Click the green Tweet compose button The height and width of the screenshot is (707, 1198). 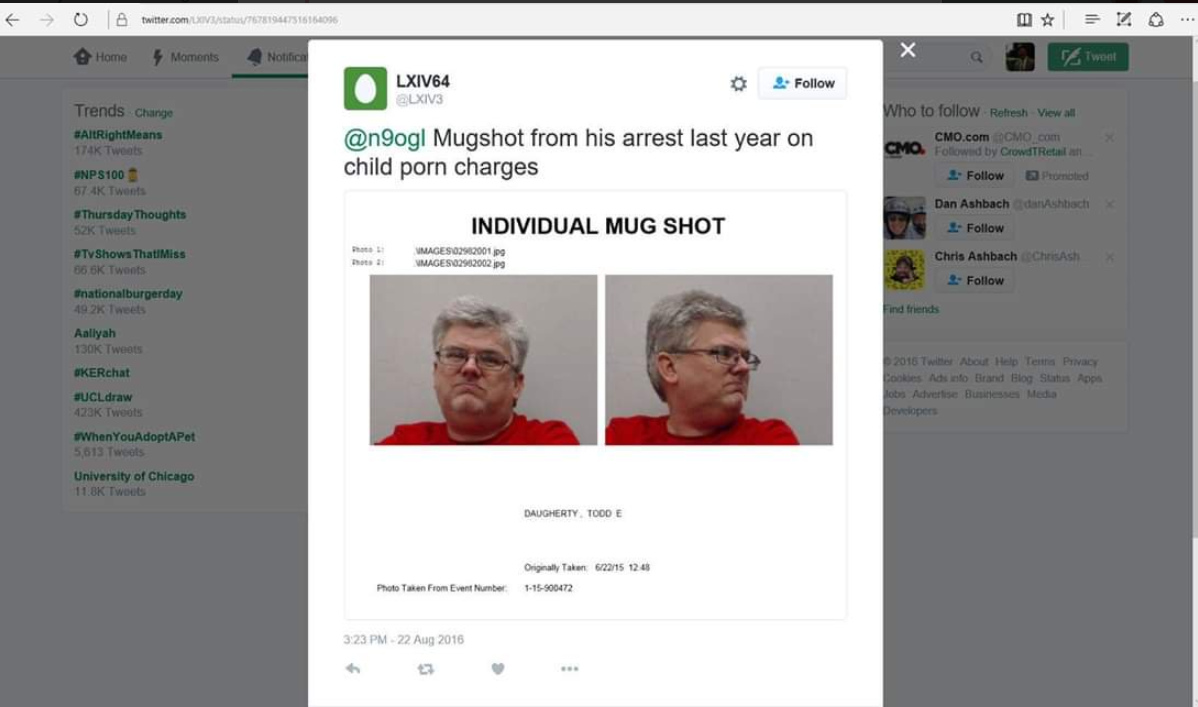tap(1087, 57)
